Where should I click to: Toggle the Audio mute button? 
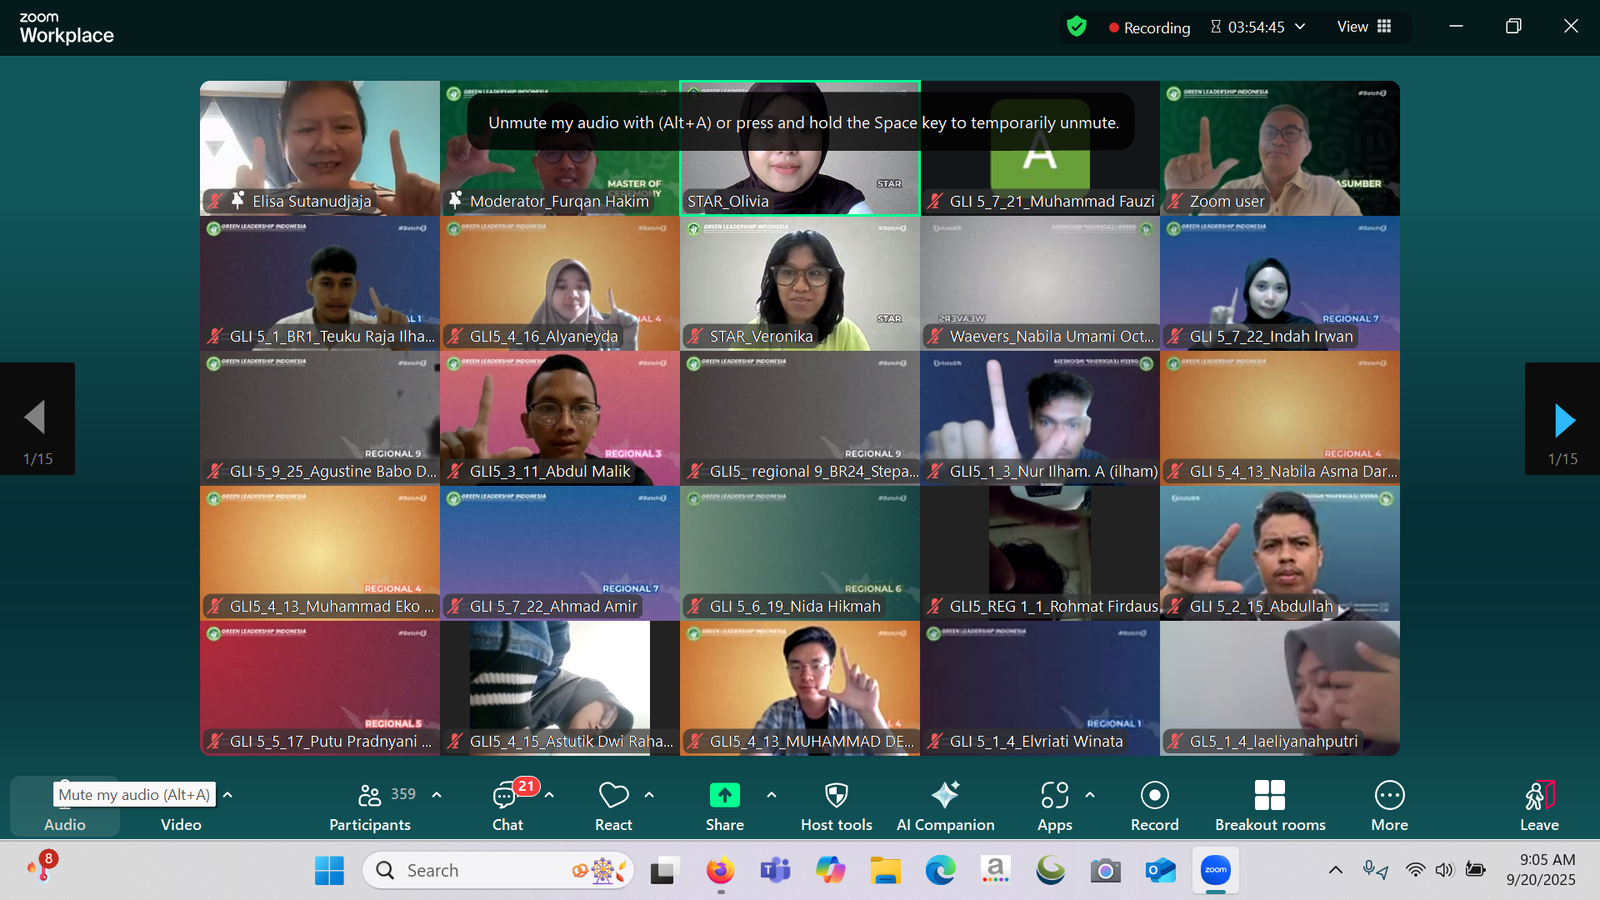click(65, 806)
